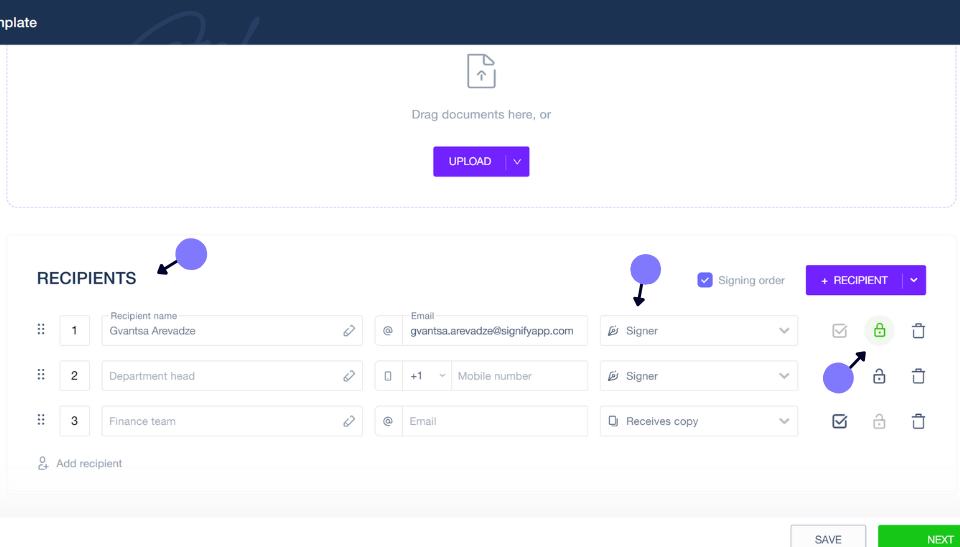960x547 pixels.
Task: Click the RECIPIENTS heading
Action: tap(86, 278)
